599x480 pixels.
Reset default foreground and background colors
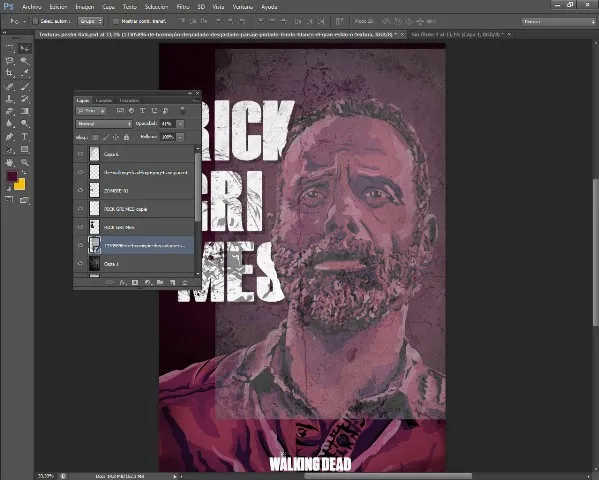pyautogui.click(x=9, y=188)
